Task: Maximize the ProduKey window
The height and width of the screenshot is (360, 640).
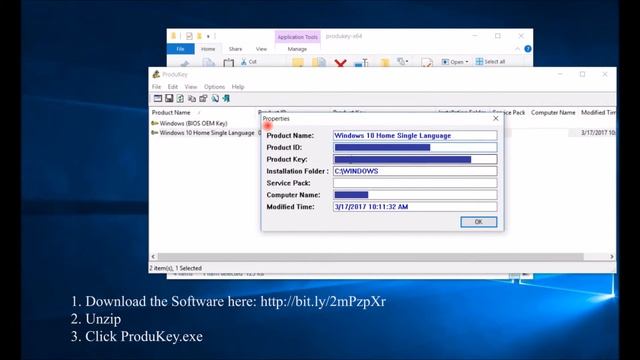Action: coord(582,74)
